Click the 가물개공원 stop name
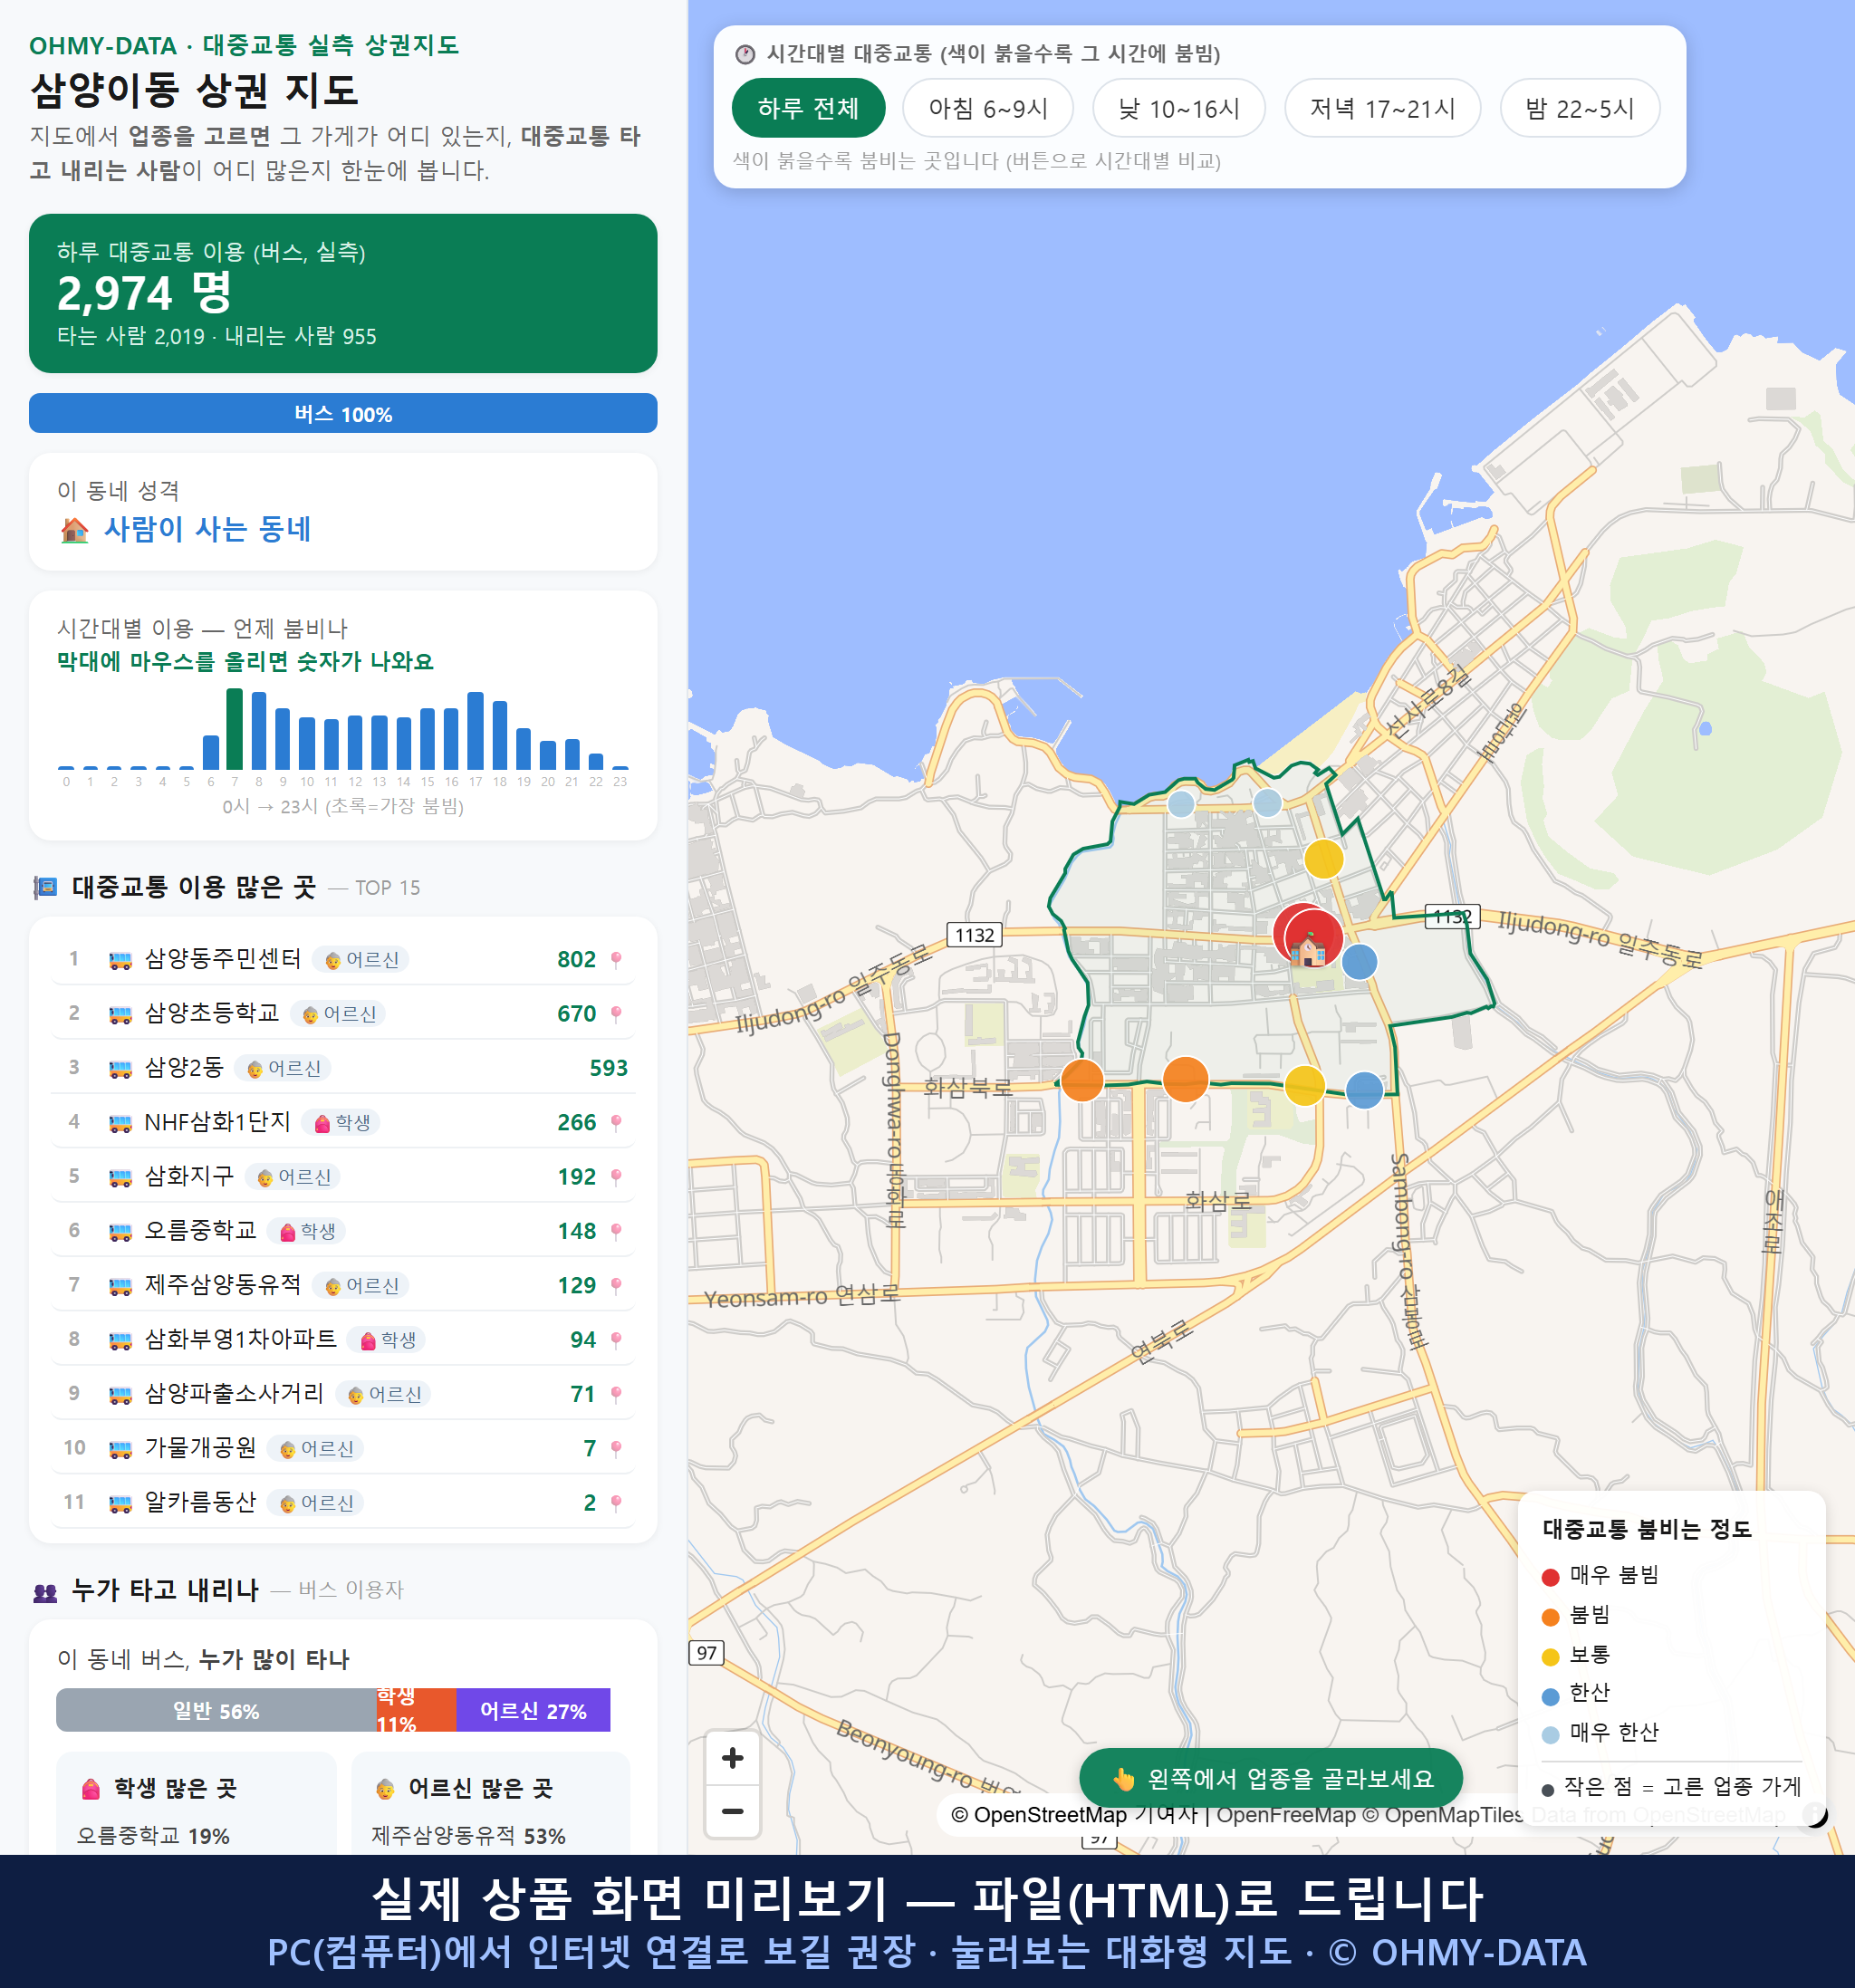Screen dimensions: 1855x1988 click(x=201, y=1447)
